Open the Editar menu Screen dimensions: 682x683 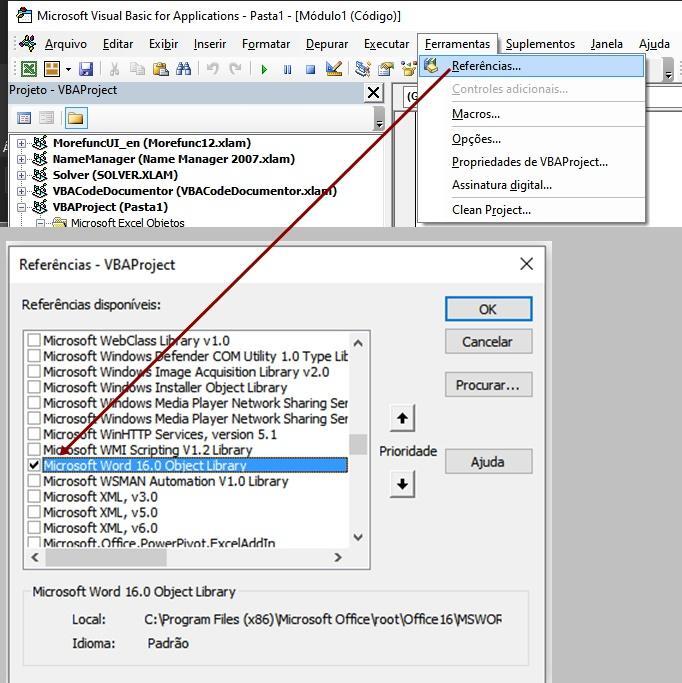tap(118, 44)
